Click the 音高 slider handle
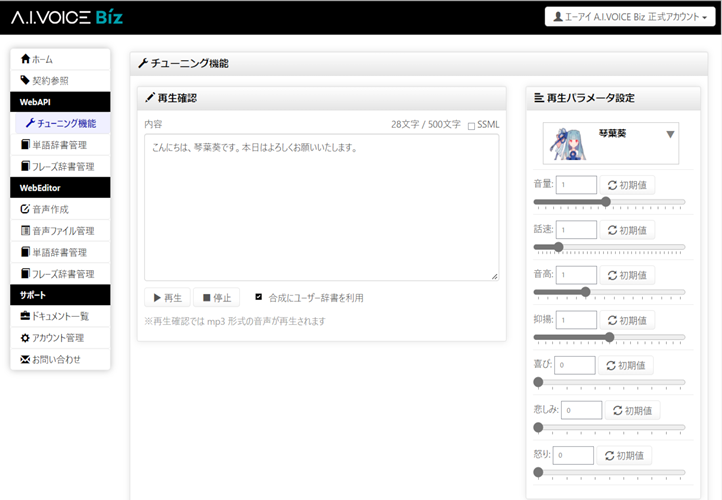This screenshot has width=722, height=500. click(585, 292)
